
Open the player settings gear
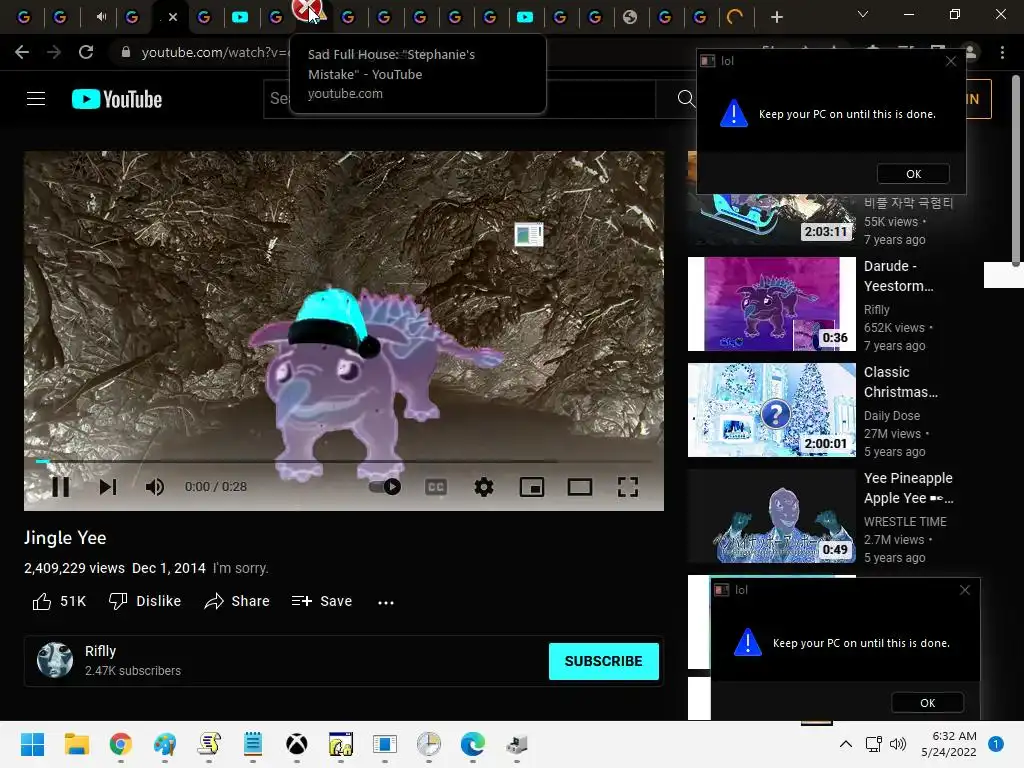484,487
